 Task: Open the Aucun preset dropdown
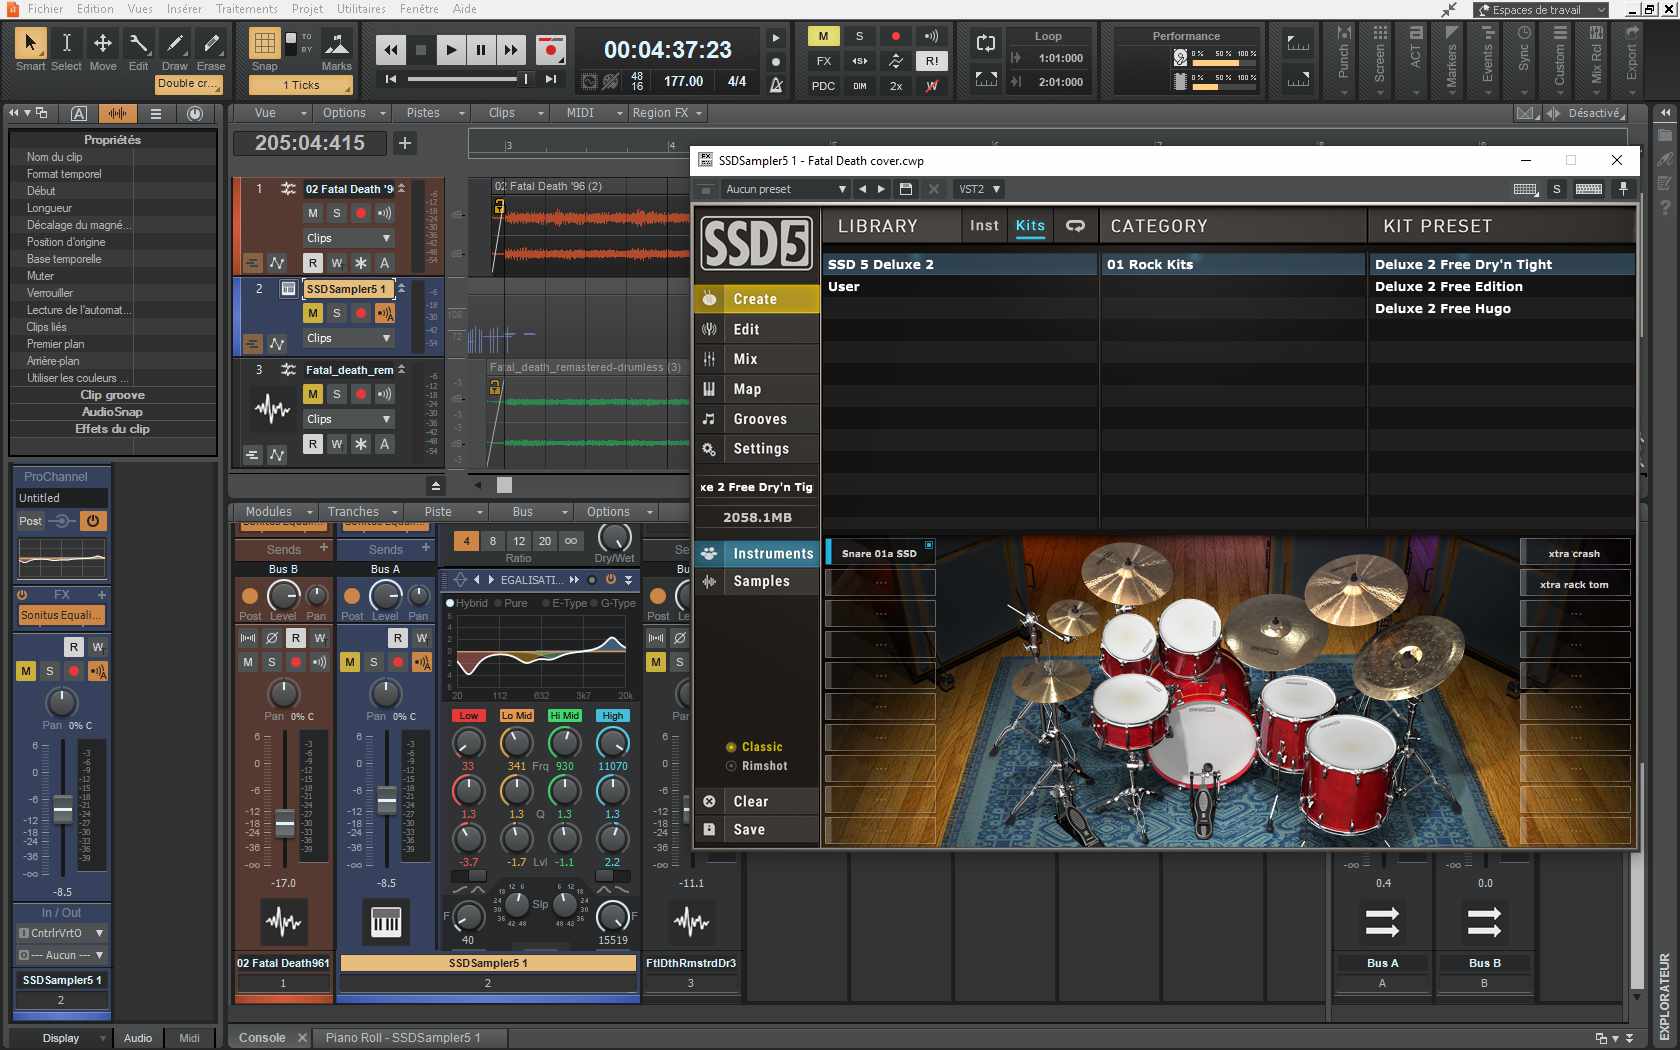tap(785, 189)
